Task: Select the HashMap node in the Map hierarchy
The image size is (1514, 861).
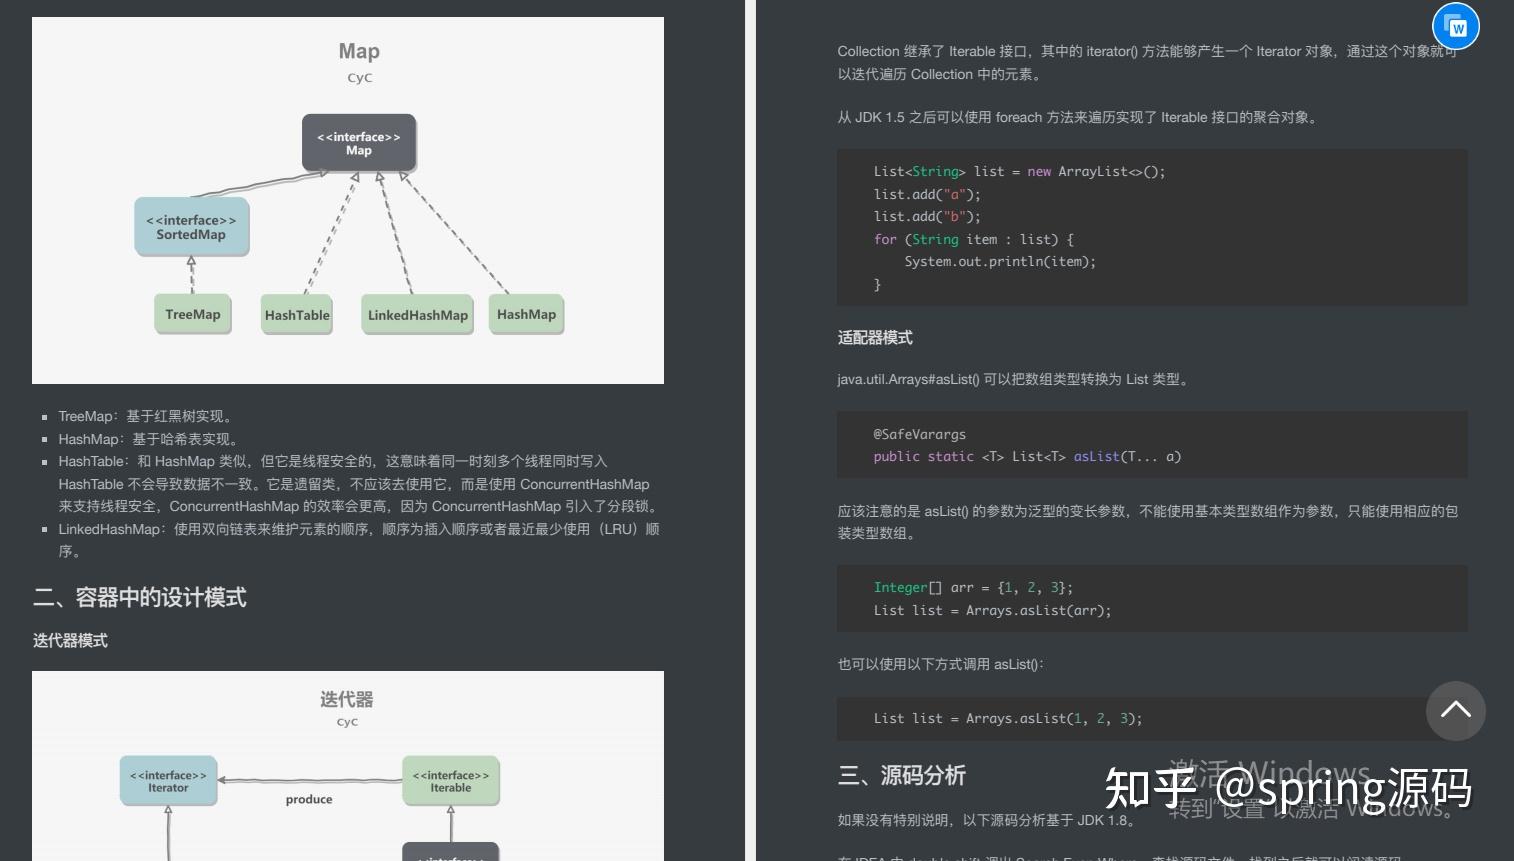Action: 526,313
